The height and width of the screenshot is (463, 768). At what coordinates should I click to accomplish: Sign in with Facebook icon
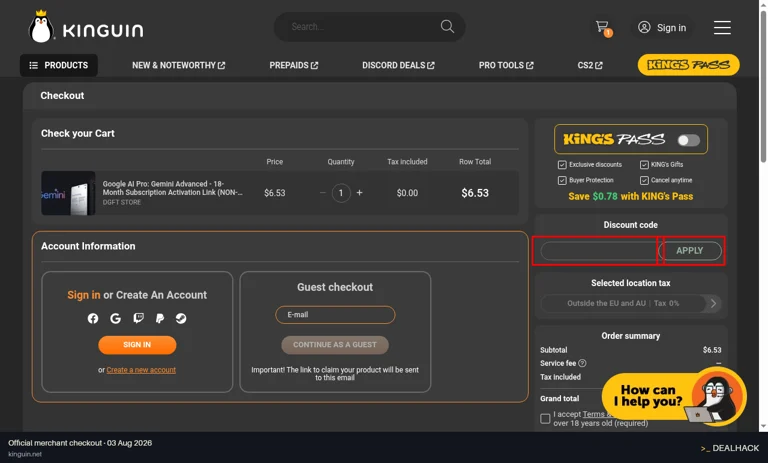(x=93, y=318)
